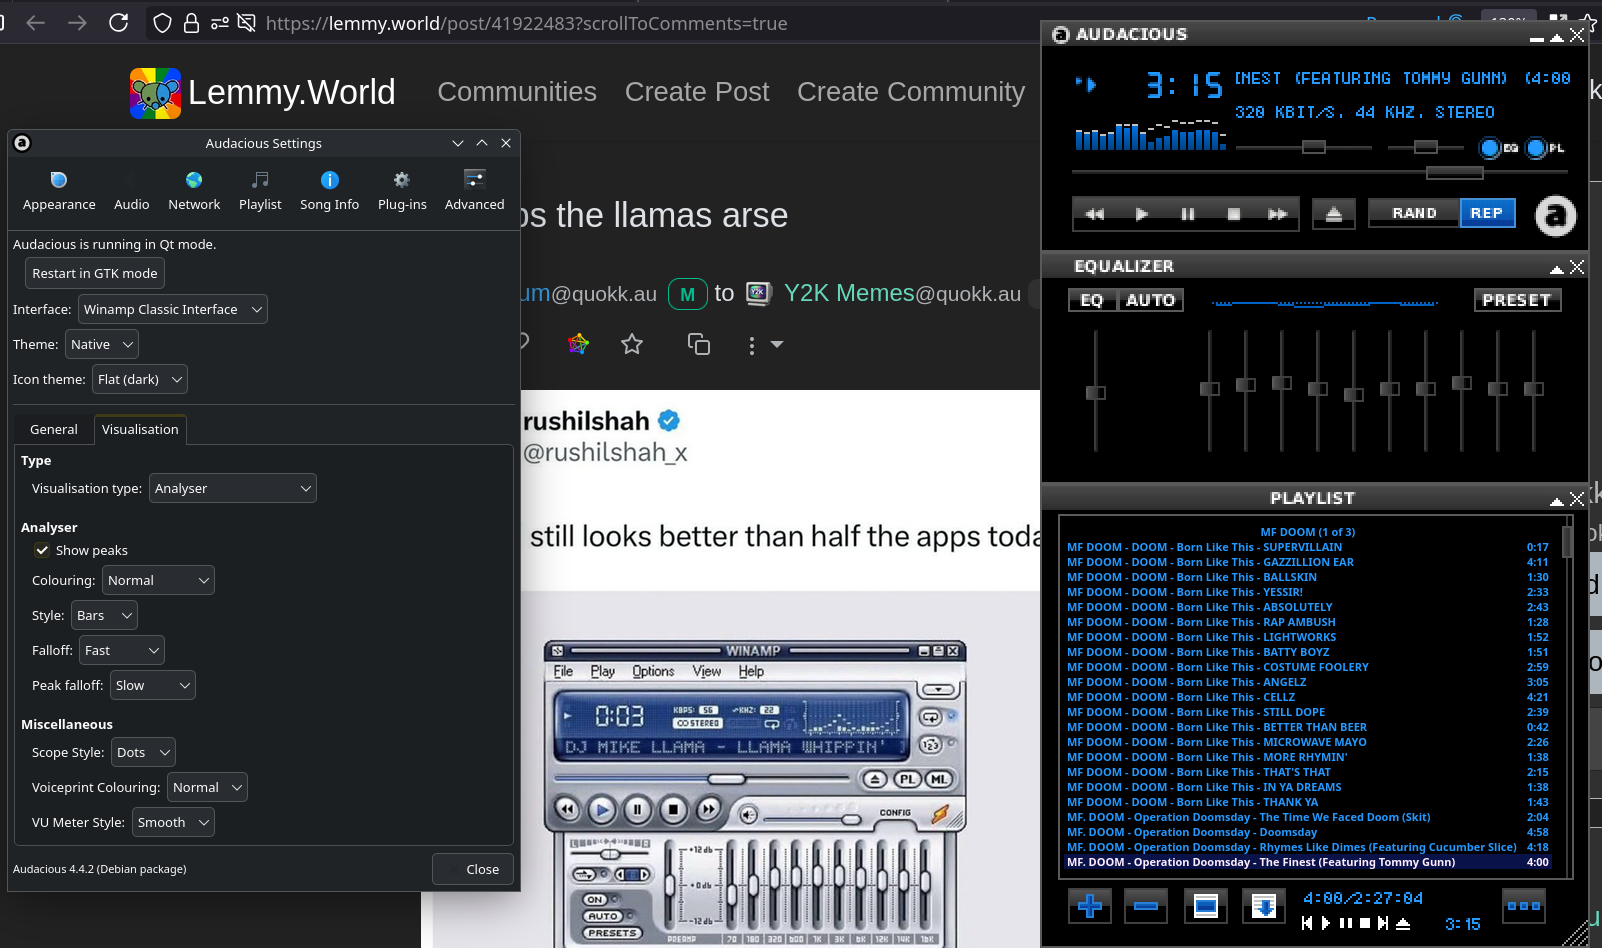Screen dimensions: 1602x948
Task: Toggle the REP repeat button
Action: tap(1487, 213)
